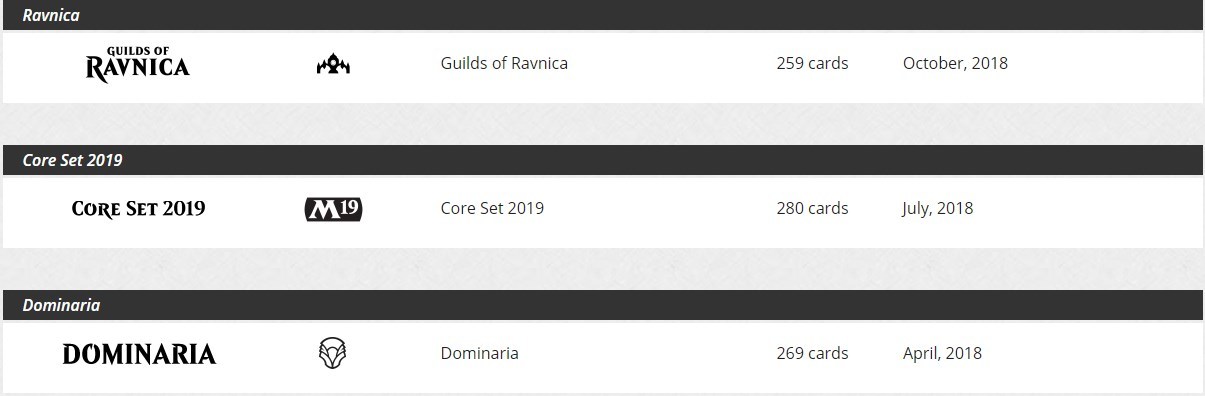This screenshot has width=1205, height=396.
Task: Click the July, 2018 release date
Action: pos(937,208)
